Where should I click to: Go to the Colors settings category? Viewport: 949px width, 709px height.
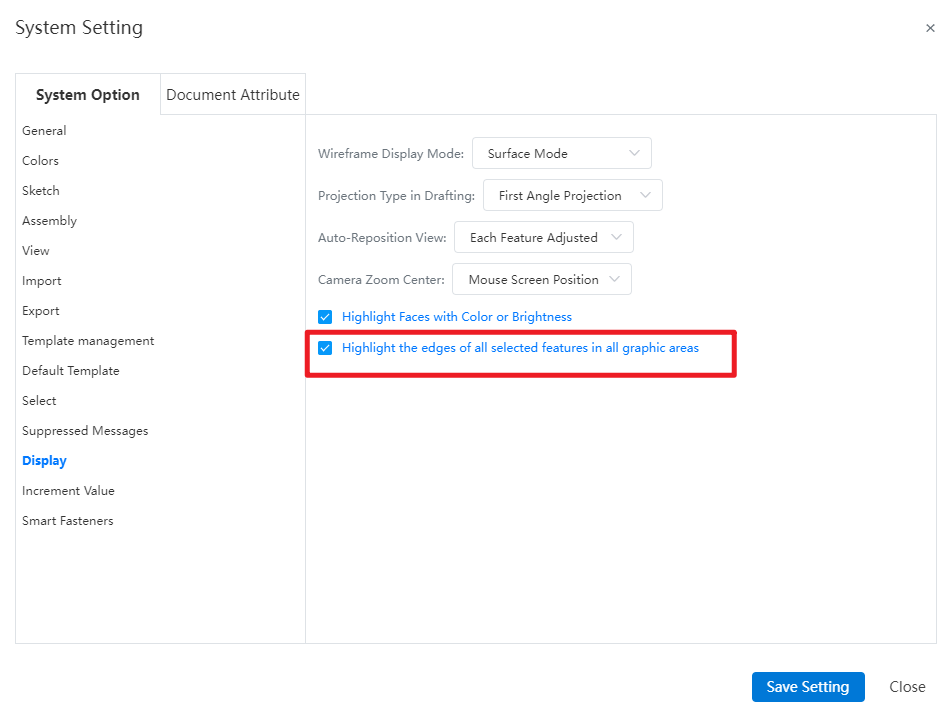point(40,161)
